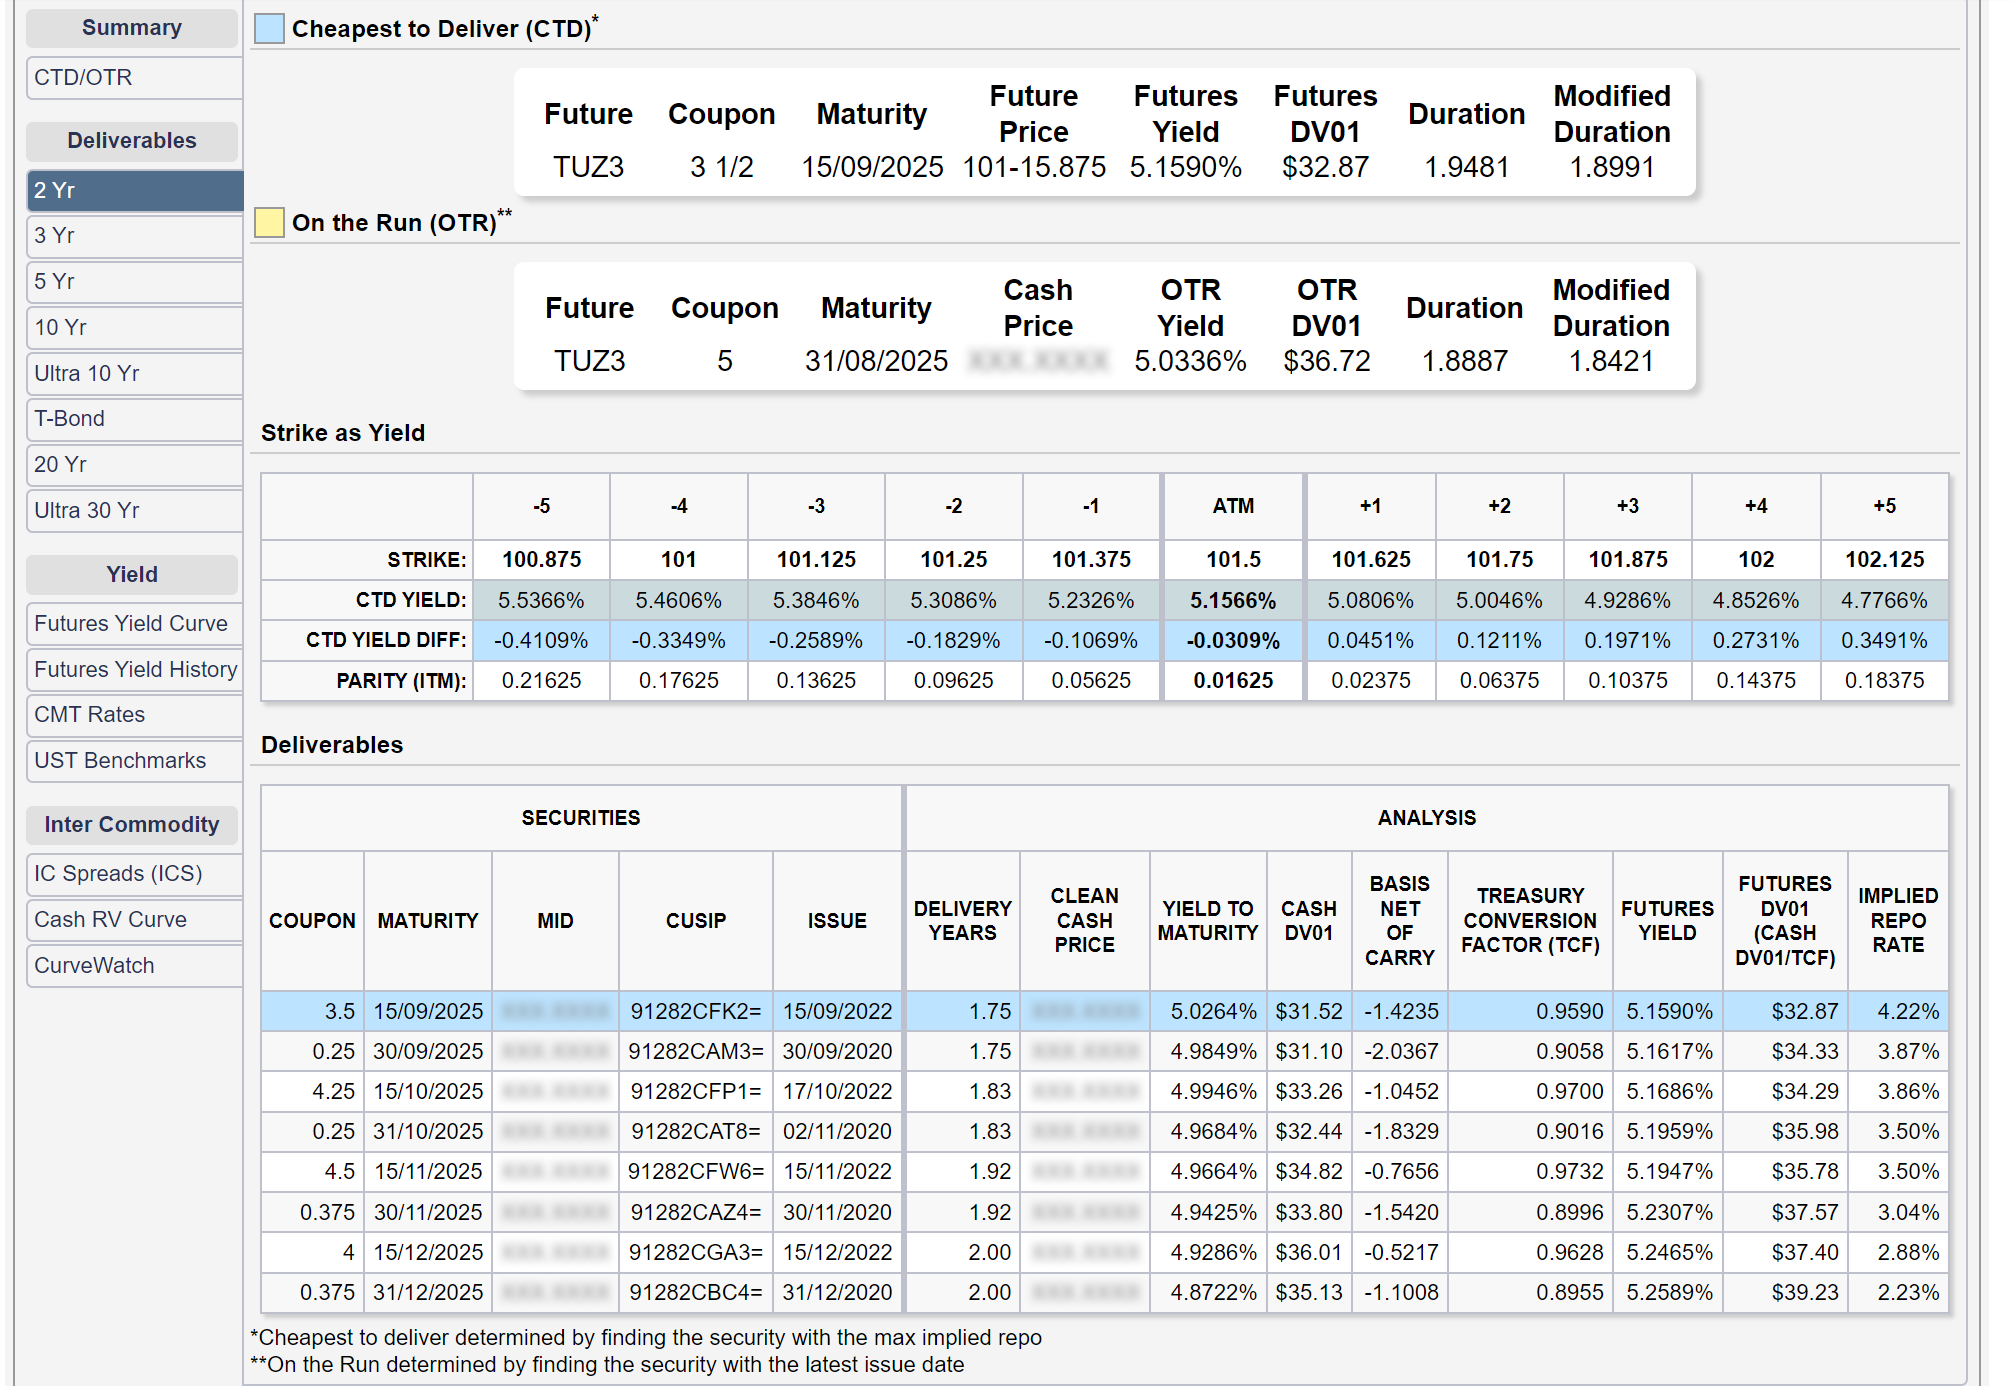Click the COUPON column header

(312, 921)
